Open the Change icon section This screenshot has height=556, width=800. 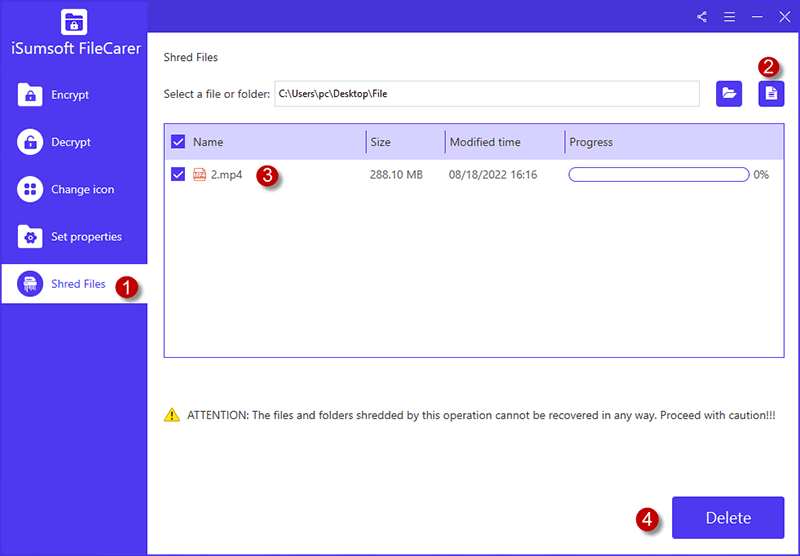pos(74,189)
